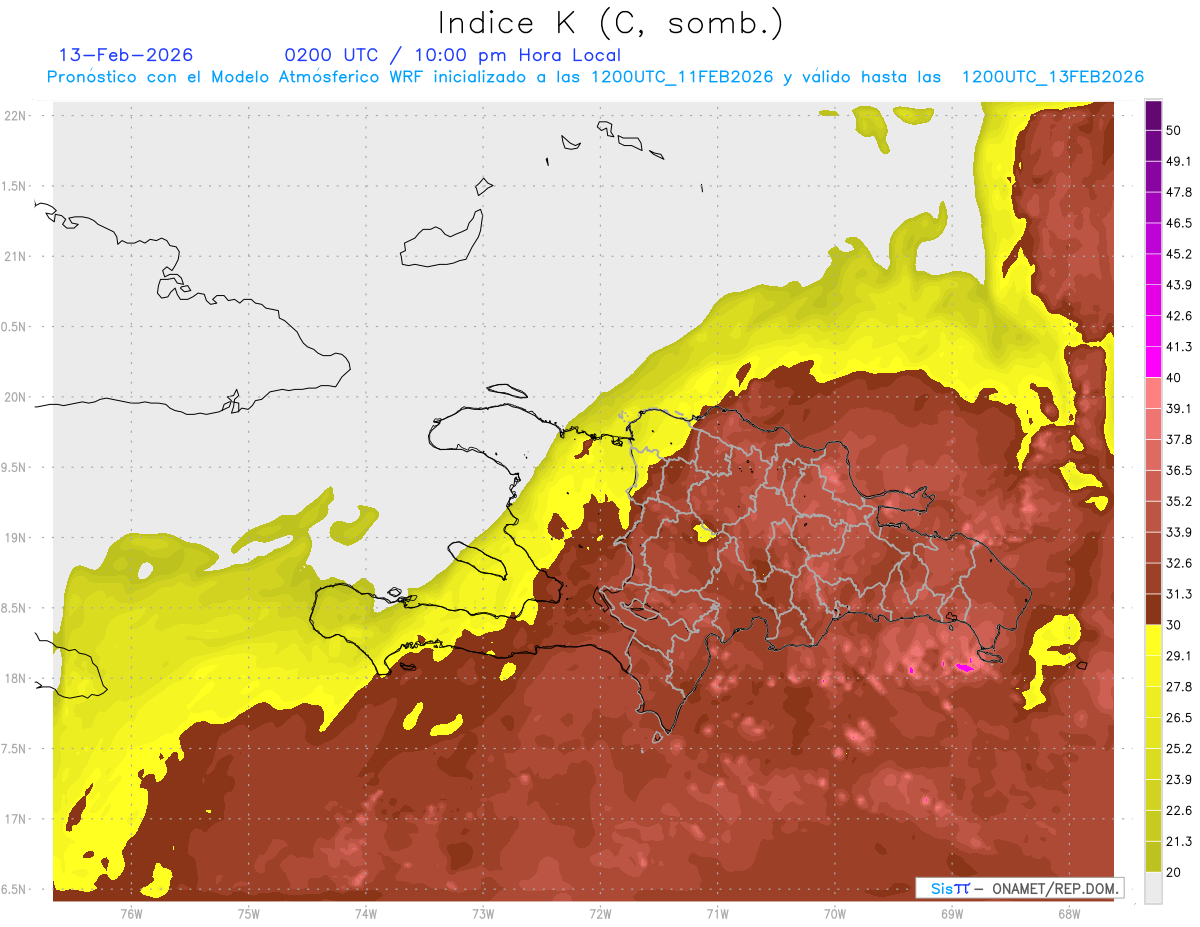This screenshot has width=1200, height=927.
Task: Click the "46.5" colorbar value
Action: tap(1179, 223)
